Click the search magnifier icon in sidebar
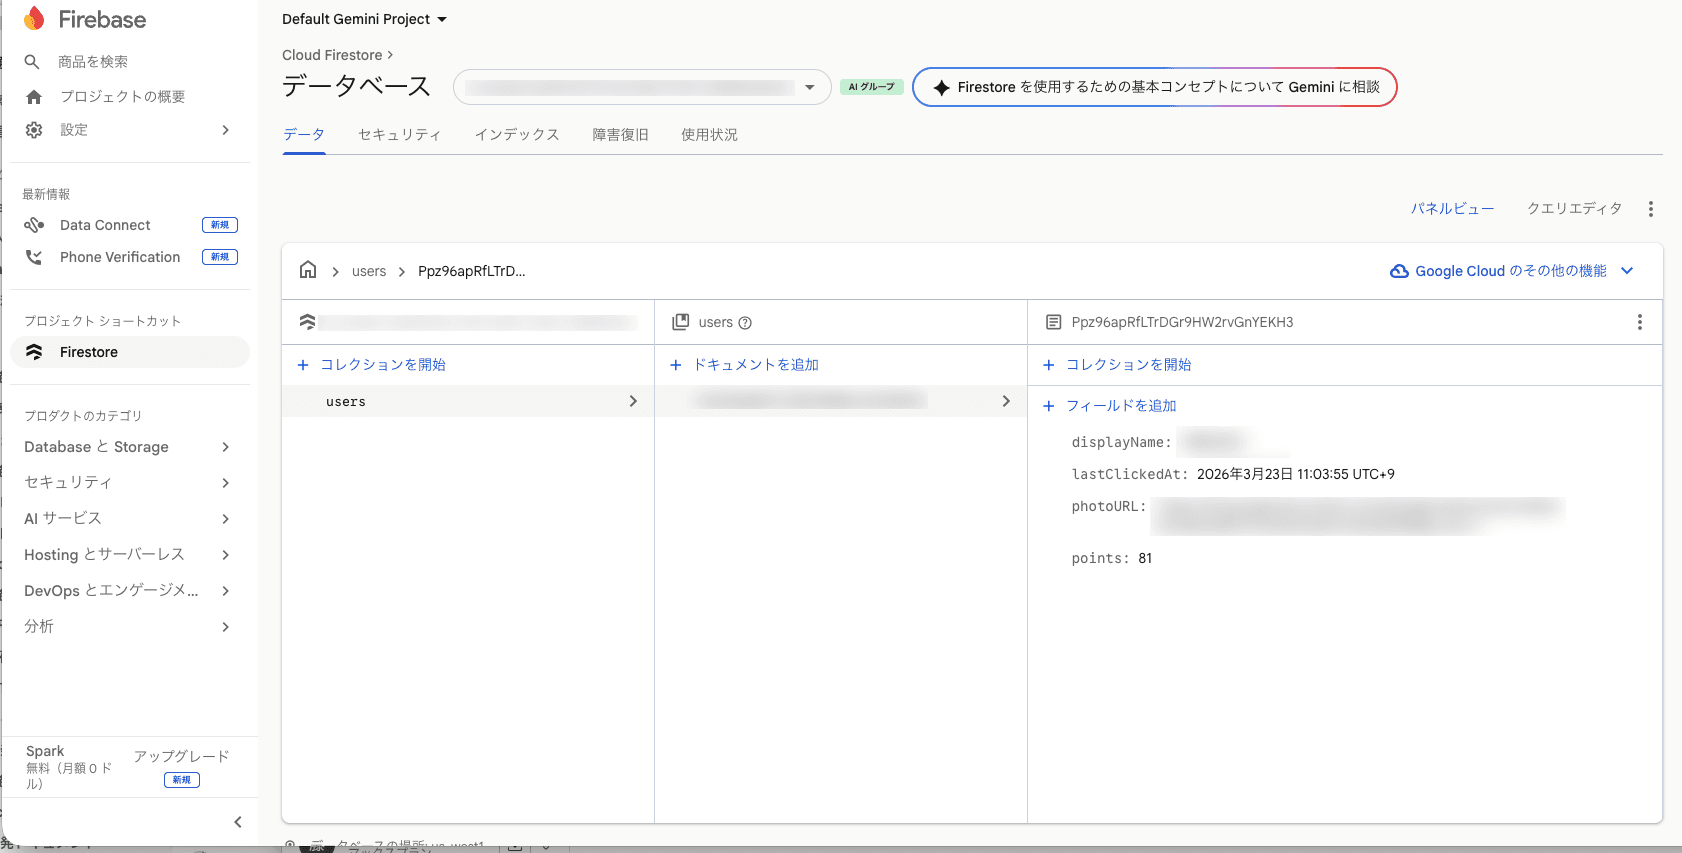Image resolution: width=1682 pixels, height=853 pixels. tap(32, 62)
